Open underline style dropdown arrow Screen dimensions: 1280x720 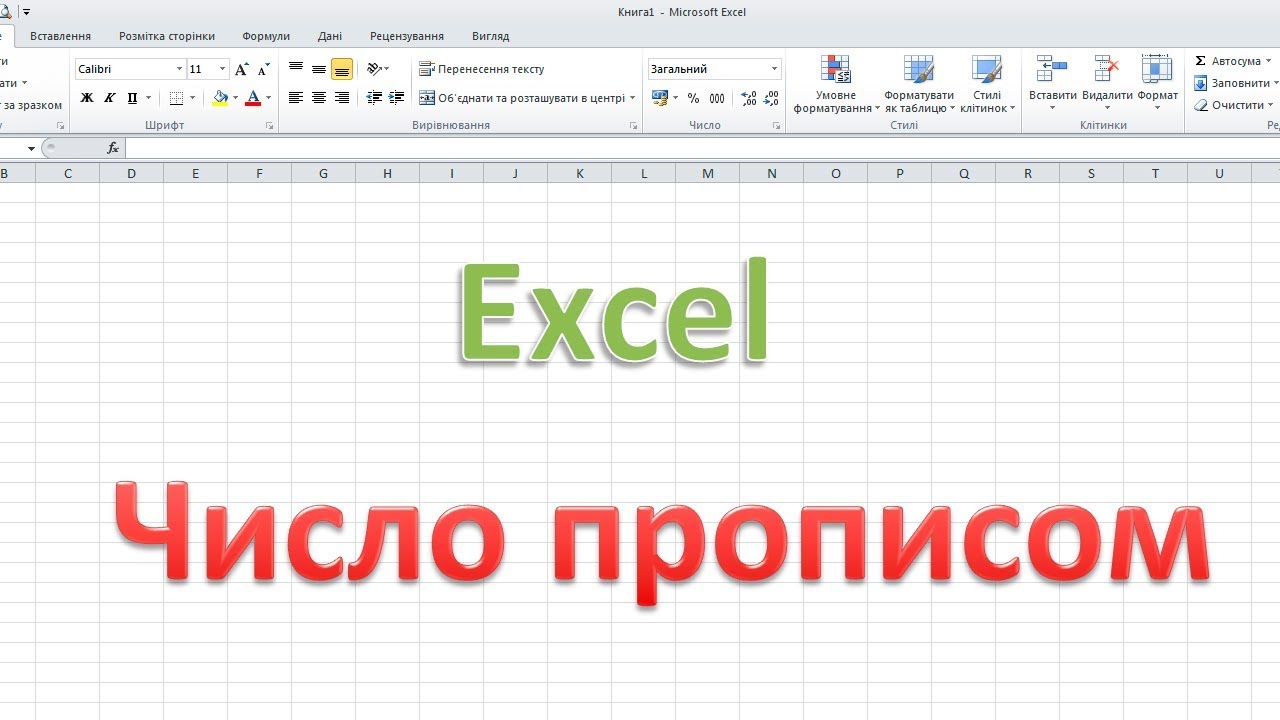149,98
